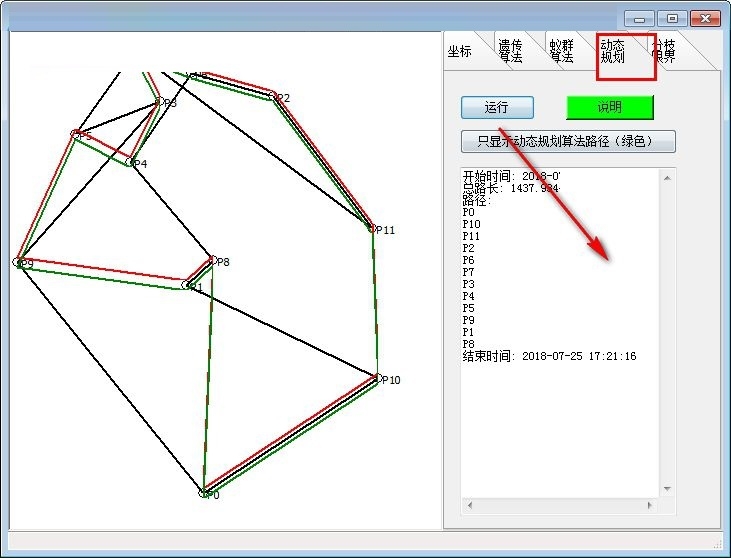Click the horizontal scroll left arrow
The height and width of the screenshot is (558, 731).
[x=469, y=505]
